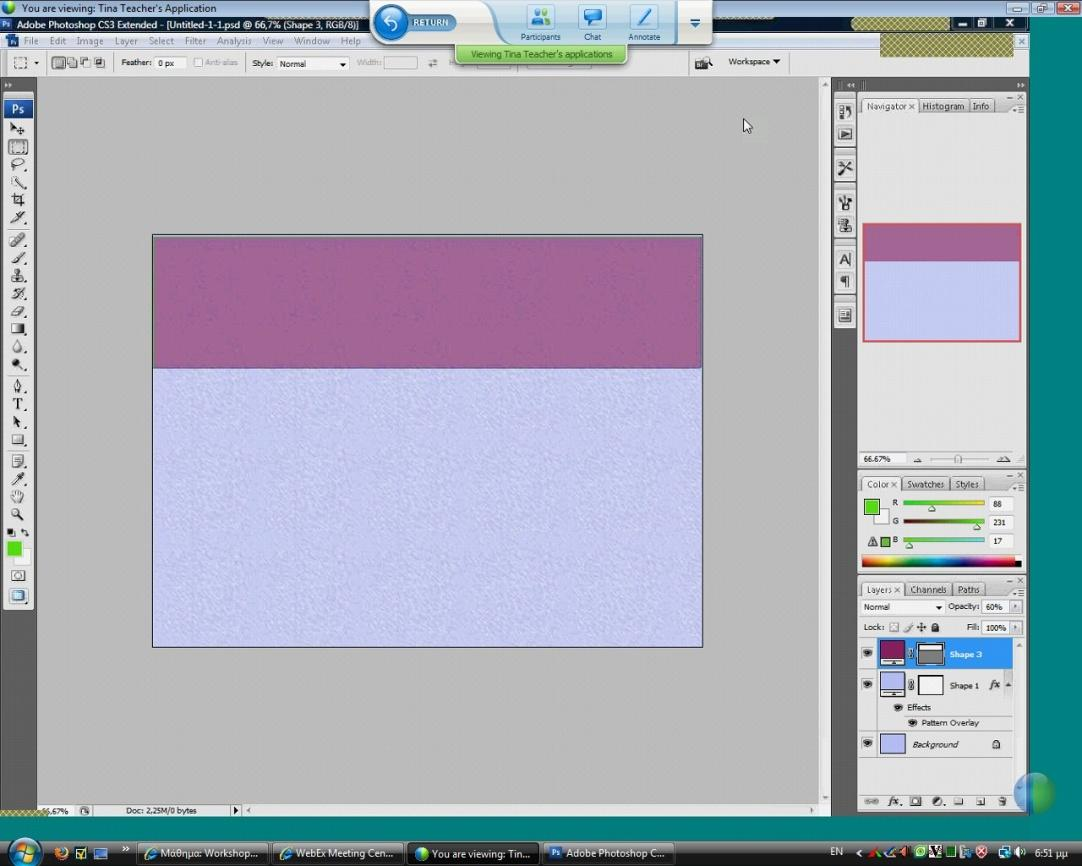Switch to the Channels tab
The height and width of the screenshot is (866, 1082).
(927, 589)
